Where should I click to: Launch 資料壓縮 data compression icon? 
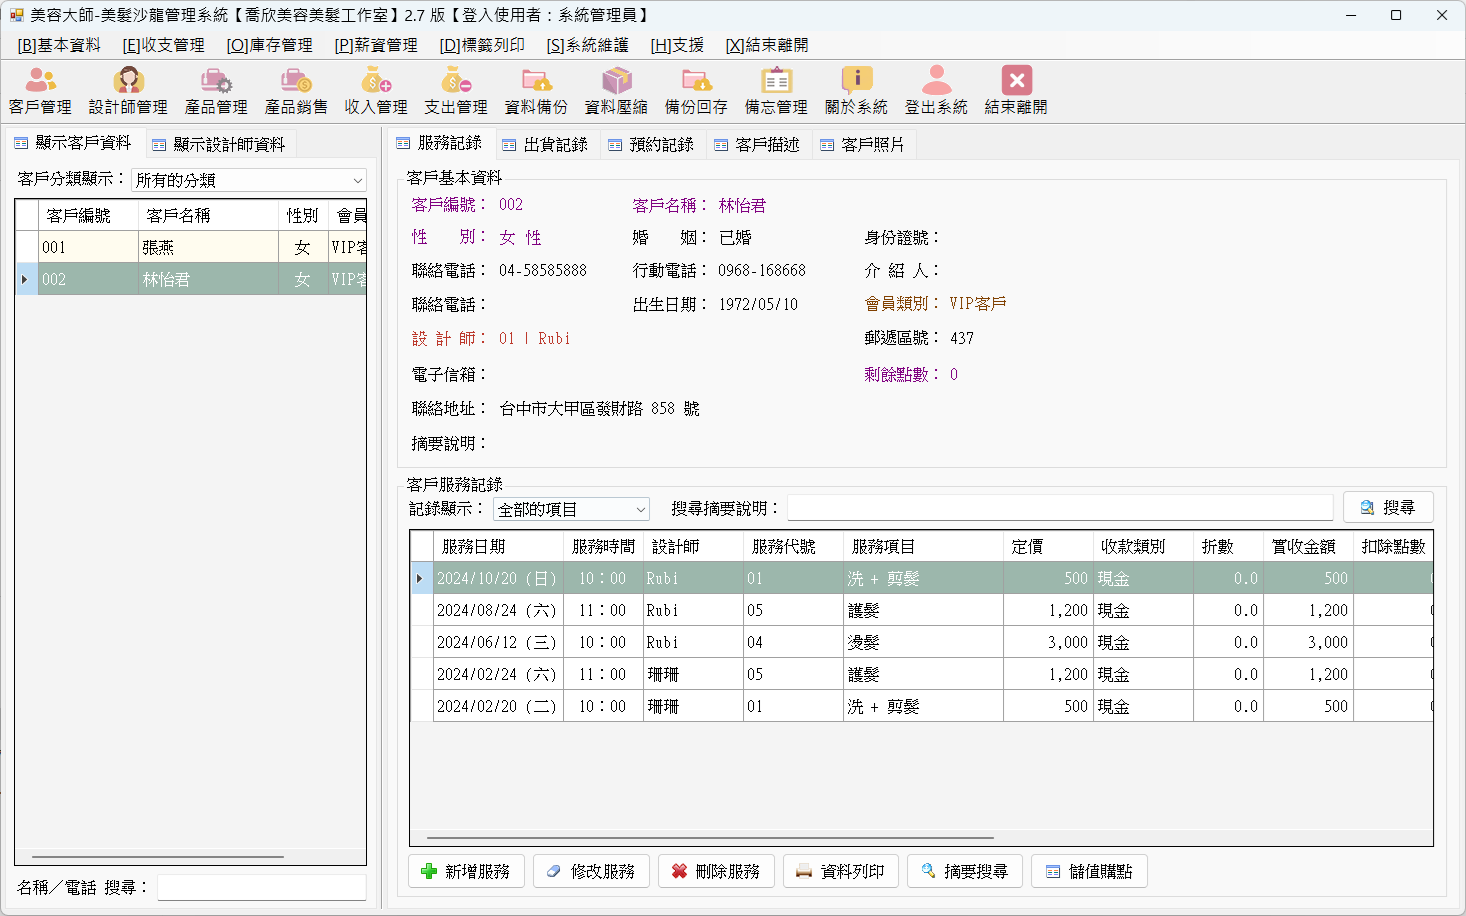tap(616, 91)
